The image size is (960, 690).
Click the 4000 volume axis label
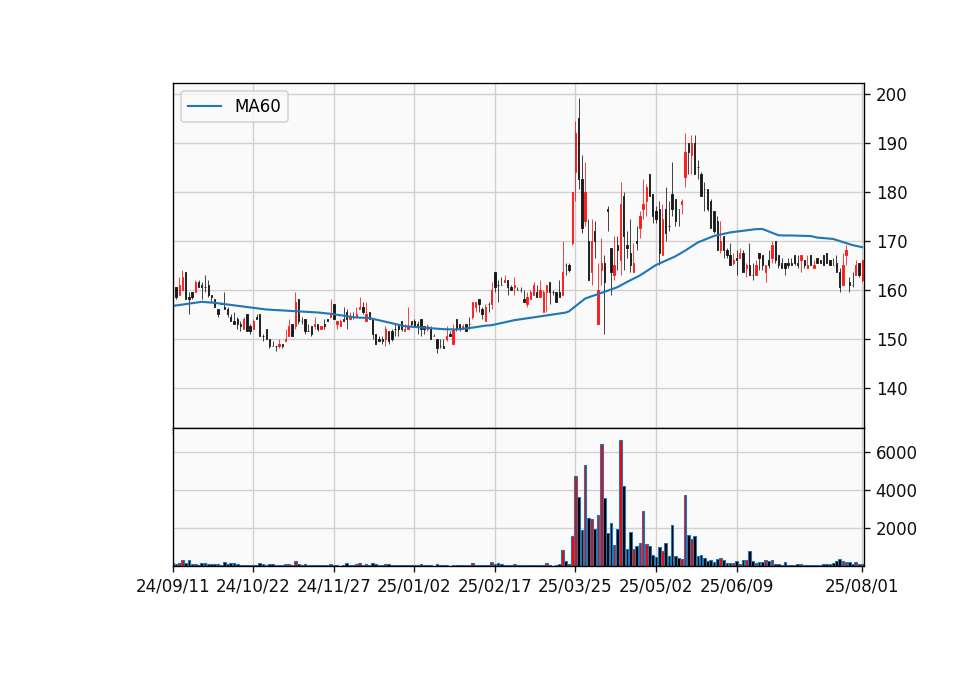pyautogui.click(x=896, y=491)
